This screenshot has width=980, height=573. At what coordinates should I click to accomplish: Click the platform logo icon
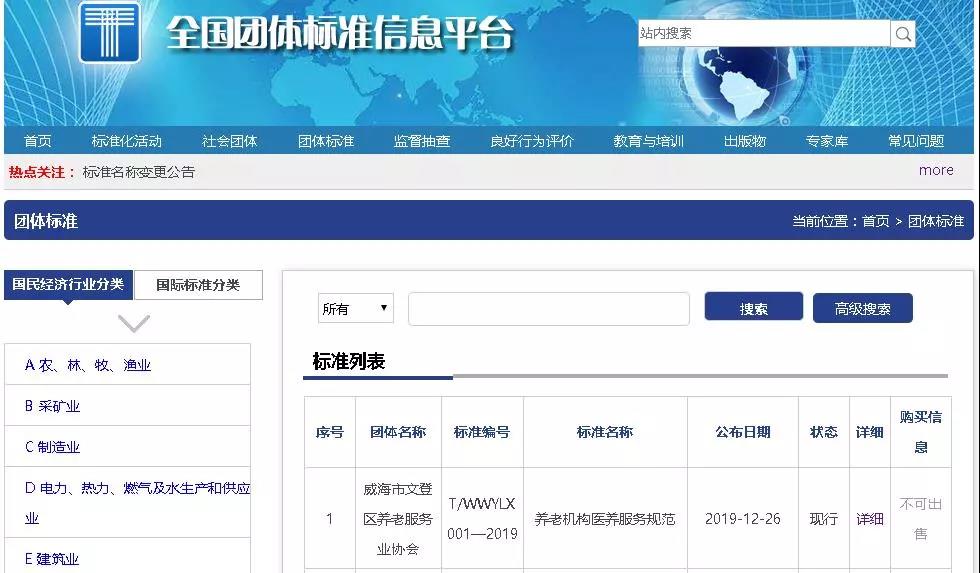point(109,32)
